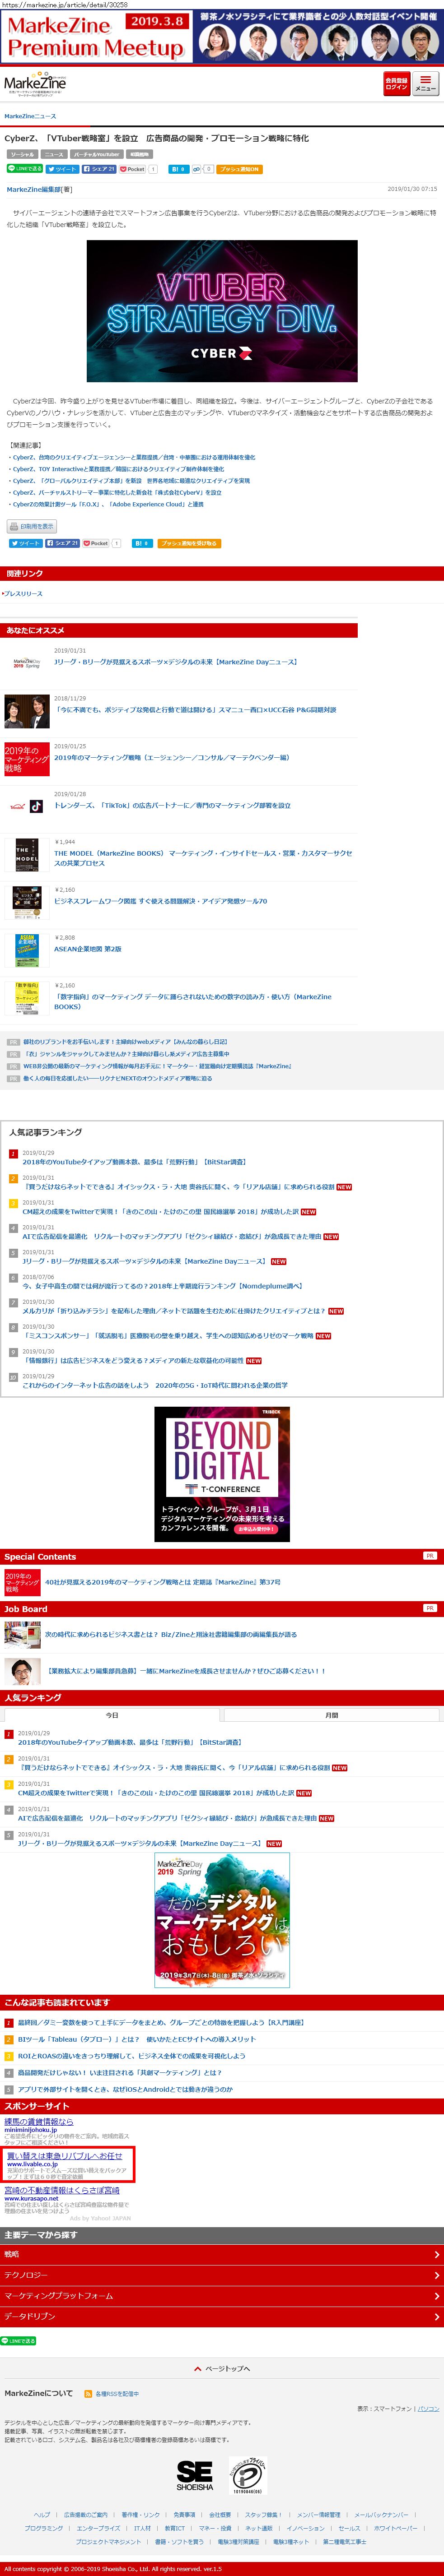Open ASEAN企業地図 第2版 book link
444x2576 pixels.
(88, 949)
